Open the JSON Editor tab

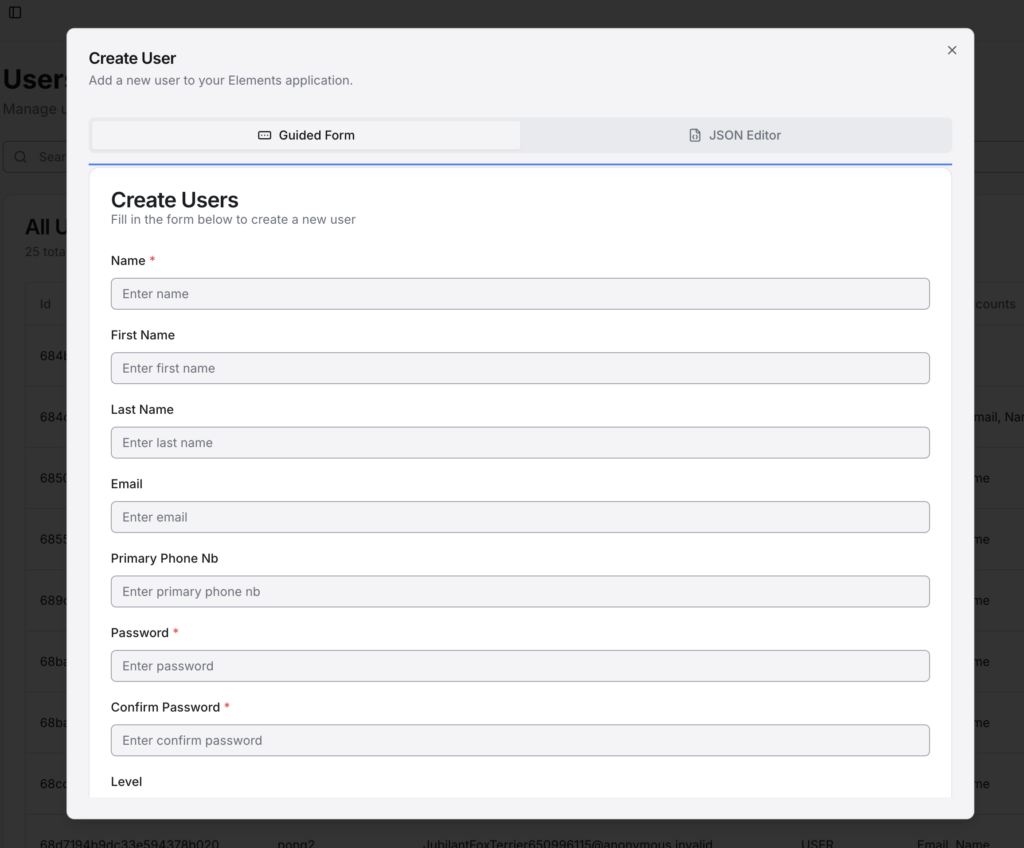coord(735,135)
